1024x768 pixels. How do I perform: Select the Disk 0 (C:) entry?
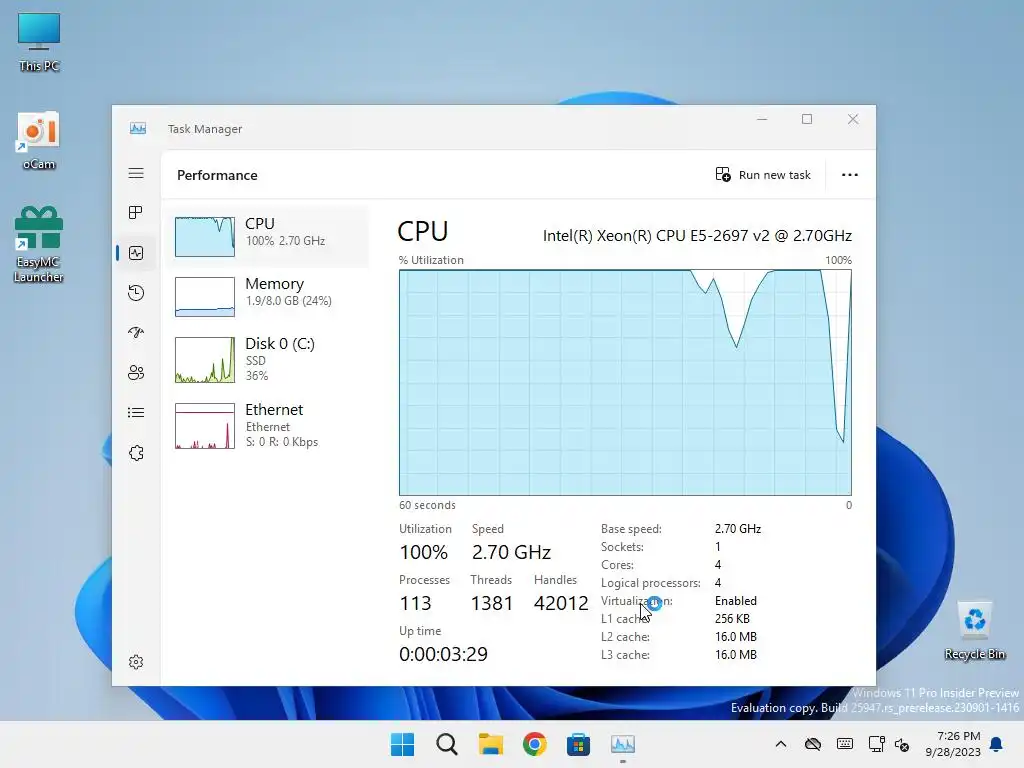[268, 359]
